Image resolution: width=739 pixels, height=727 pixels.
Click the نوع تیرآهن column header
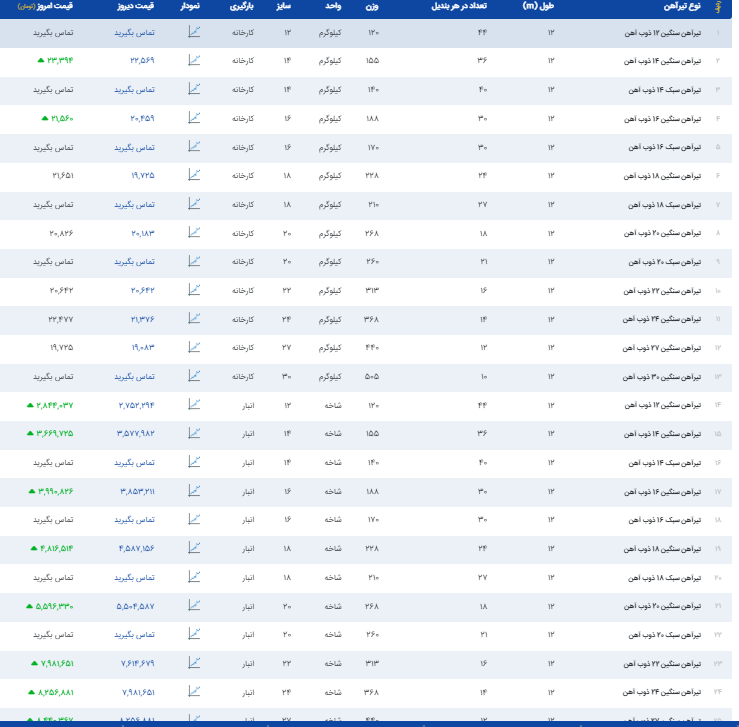[x=681, y=7]
